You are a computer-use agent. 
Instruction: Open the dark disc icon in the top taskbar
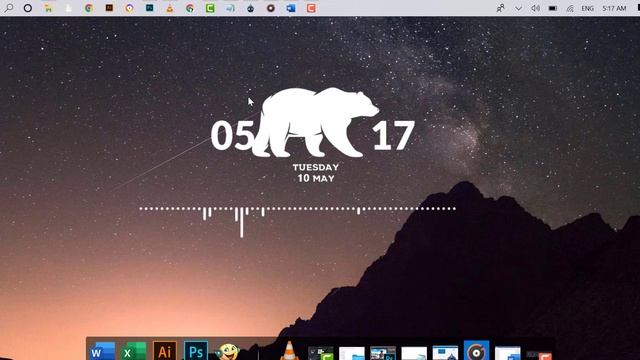pyautogui.click(x=271, y=8)
